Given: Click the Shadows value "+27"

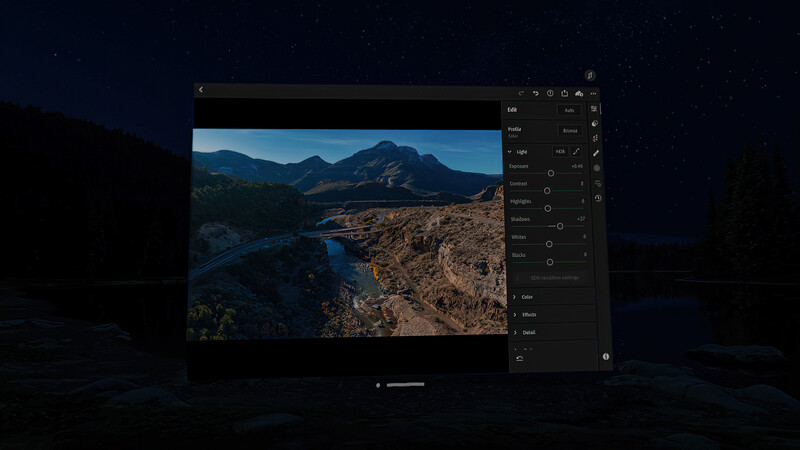Looking at the screenshot, I should coord(581,219).
